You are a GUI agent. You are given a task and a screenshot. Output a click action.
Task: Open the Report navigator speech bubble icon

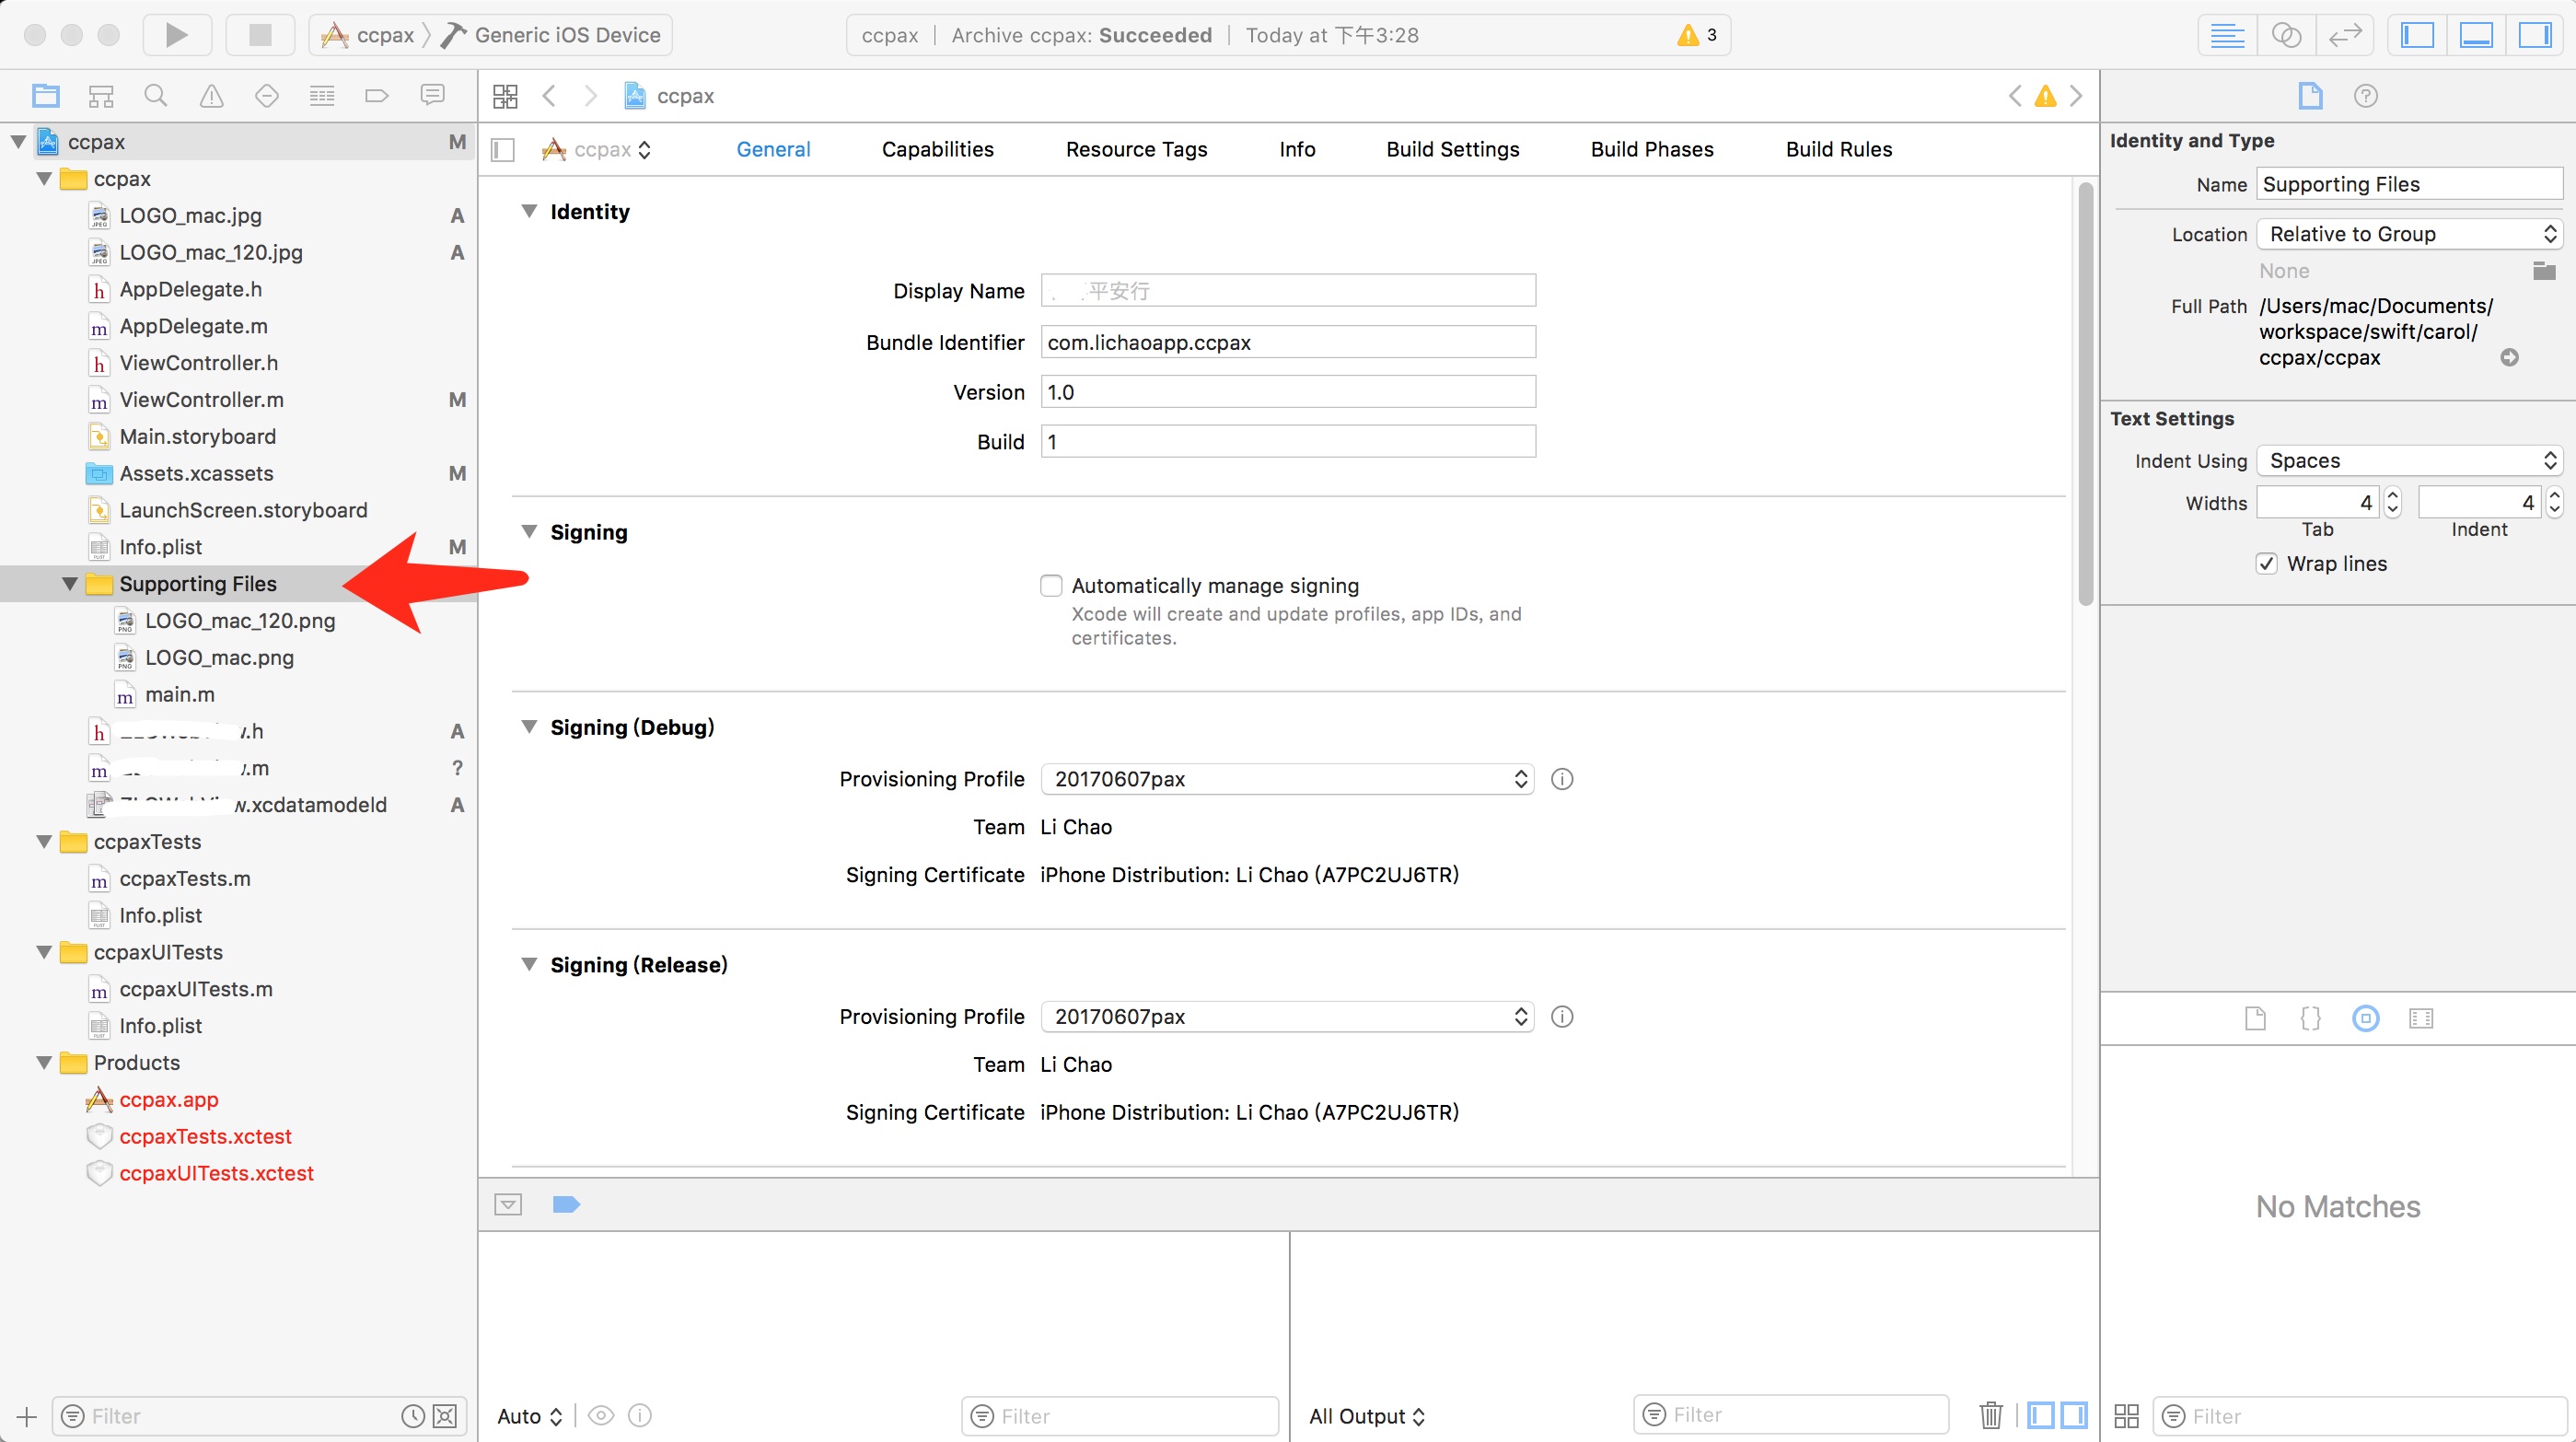click(432, 96)
